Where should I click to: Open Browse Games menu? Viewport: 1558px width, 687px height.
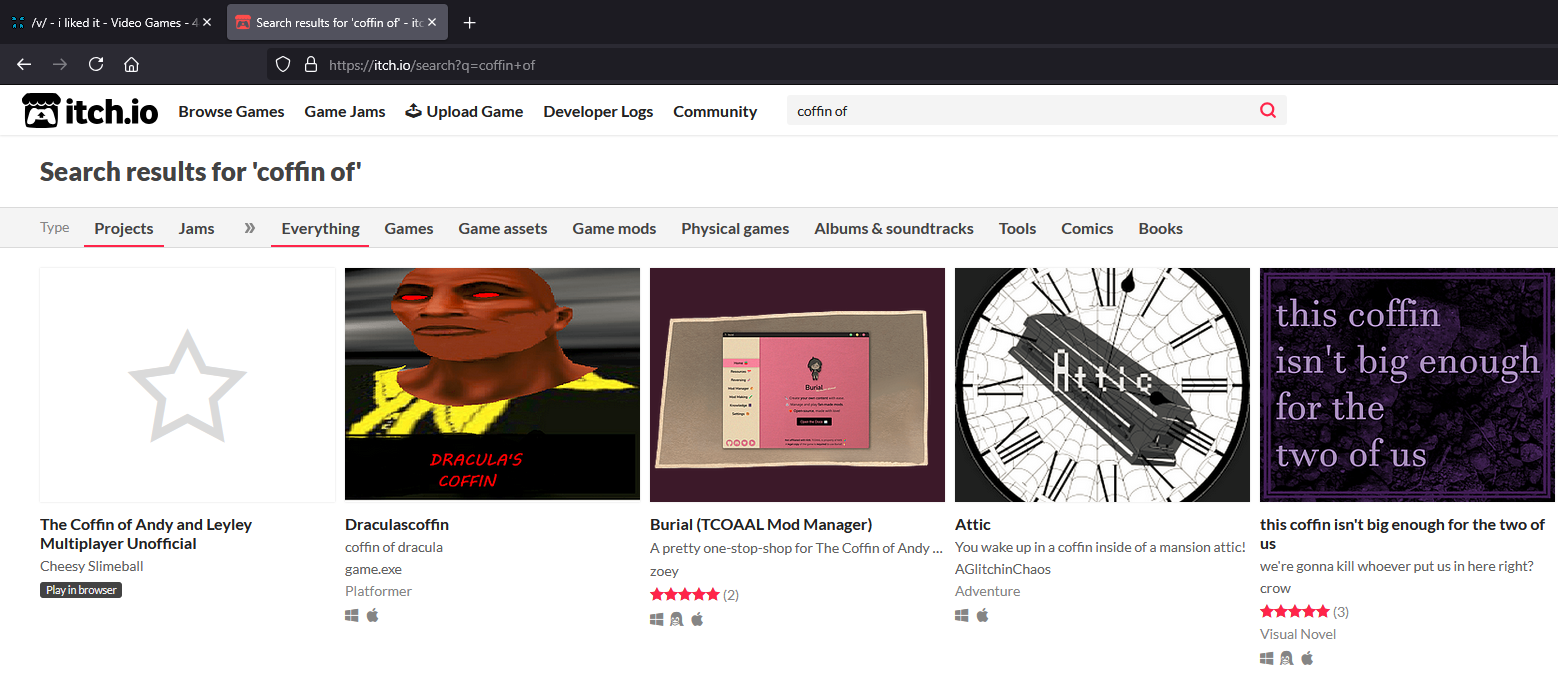[x=231, y=111]
